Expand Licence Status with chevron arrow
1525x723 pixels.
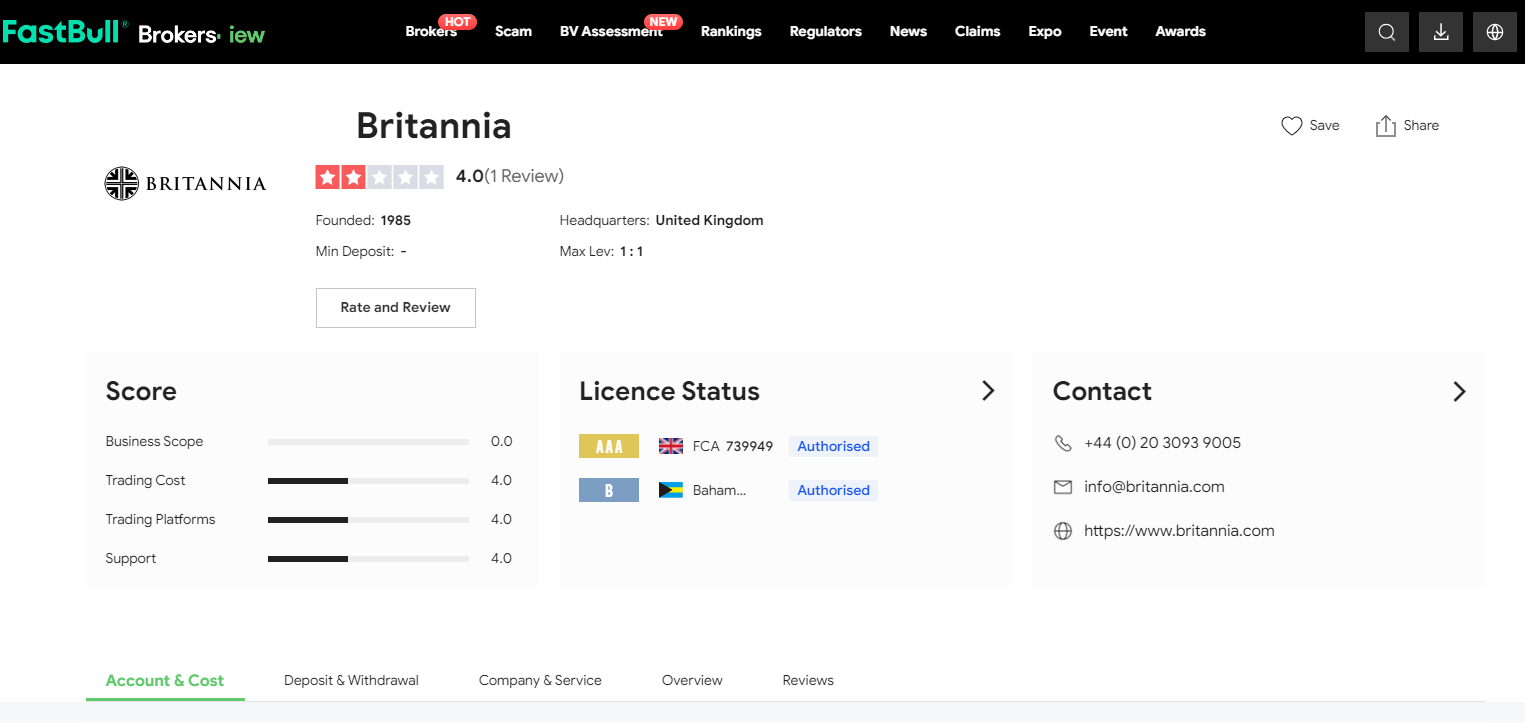(x=988, y=391)
